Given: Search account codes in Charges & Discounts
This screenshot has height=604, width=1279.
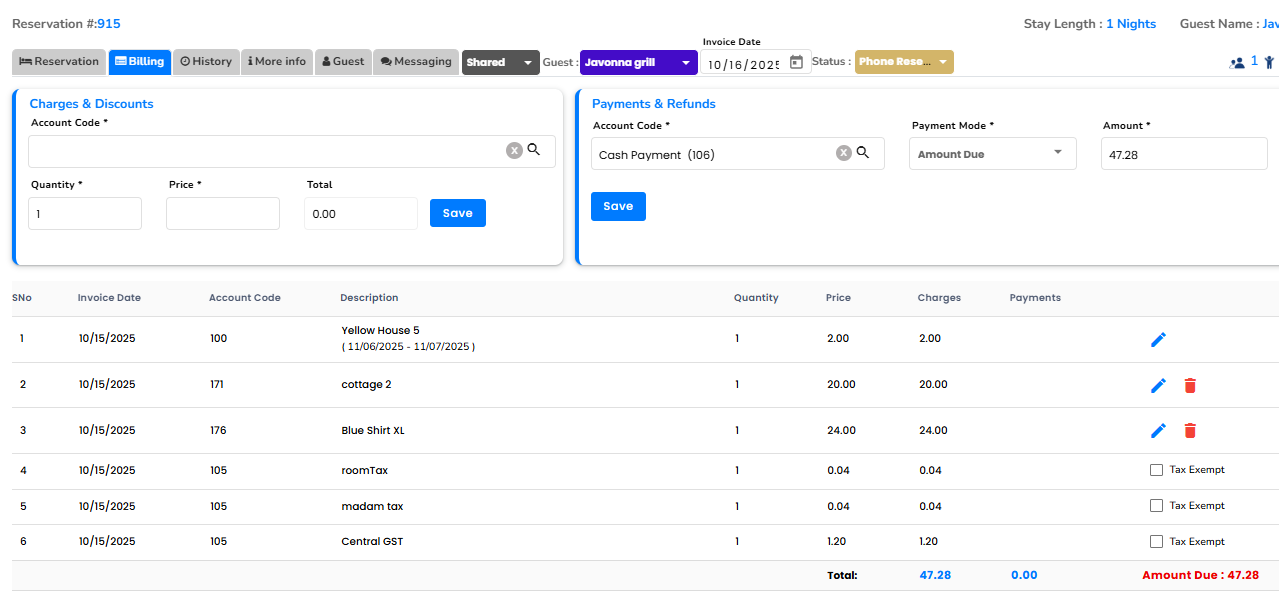Looking at the screenshot, I should (x=534, y=149).
